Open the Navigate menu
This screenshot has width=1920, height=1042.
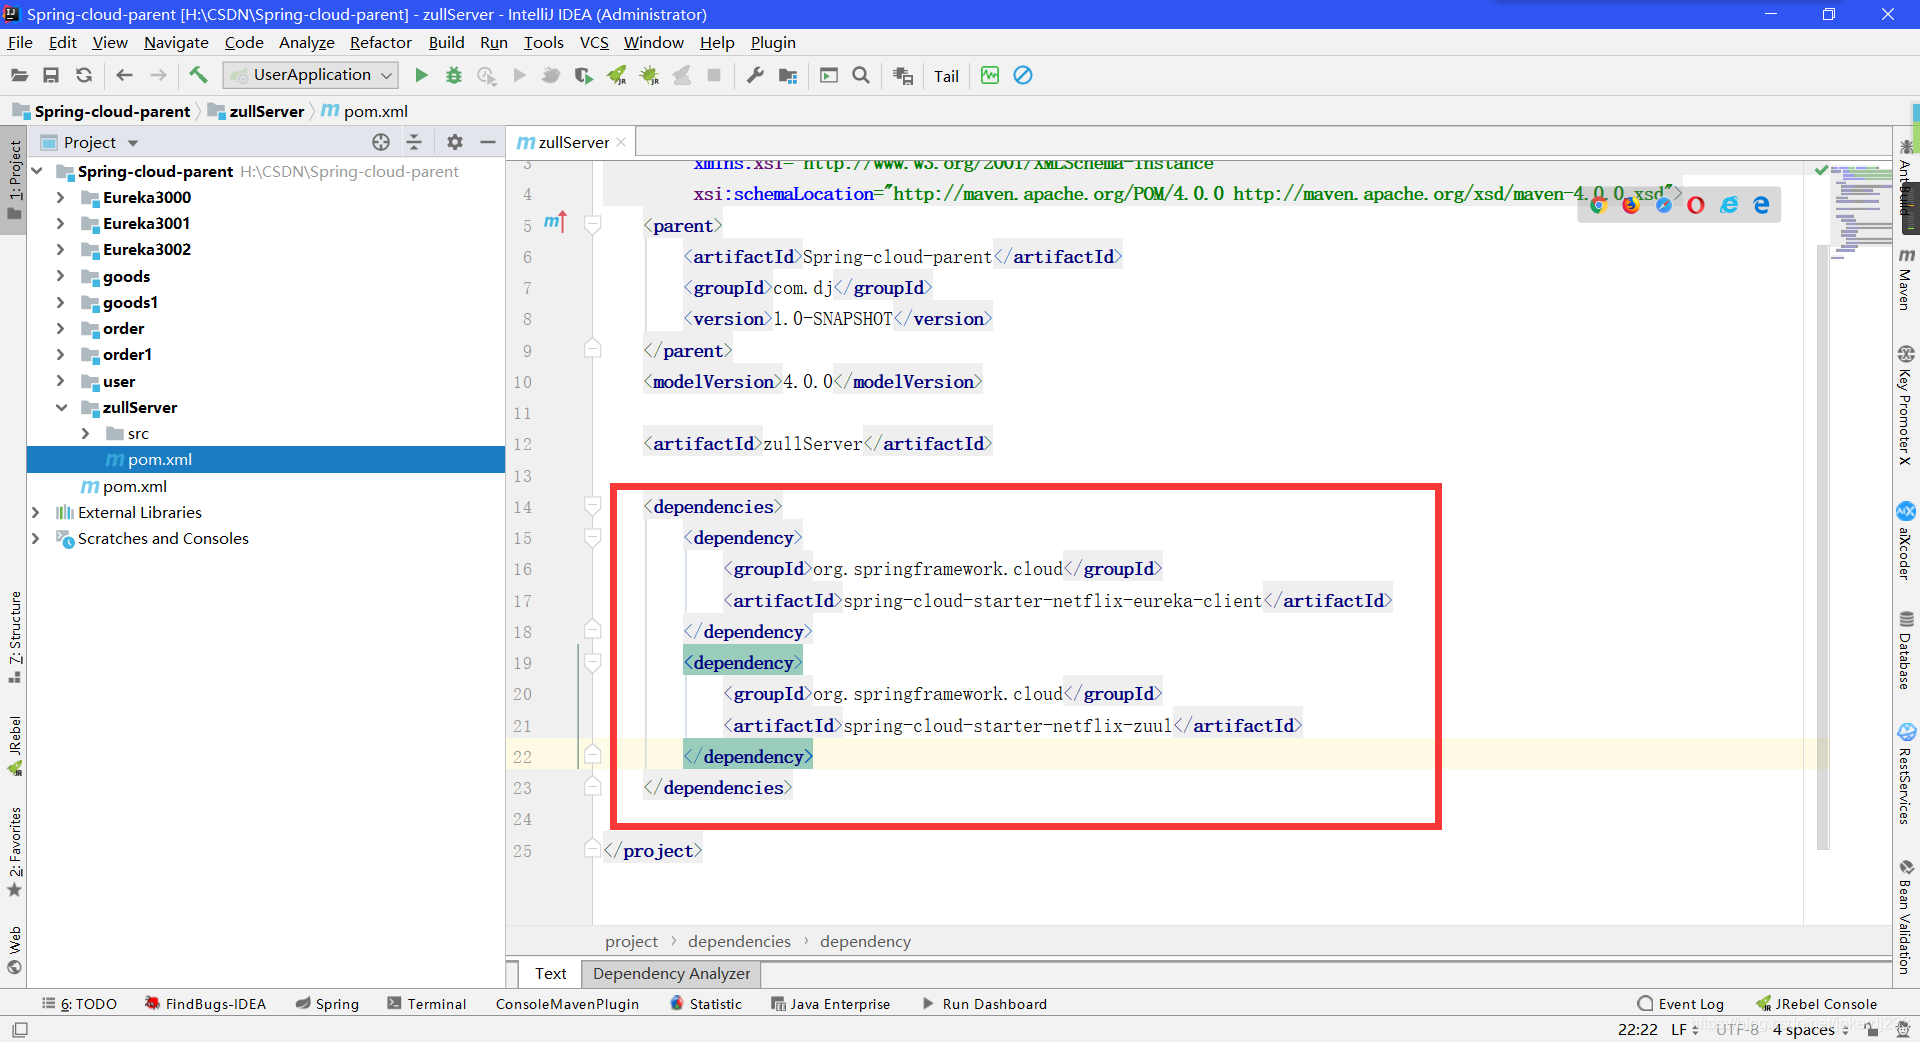(176, 42)
